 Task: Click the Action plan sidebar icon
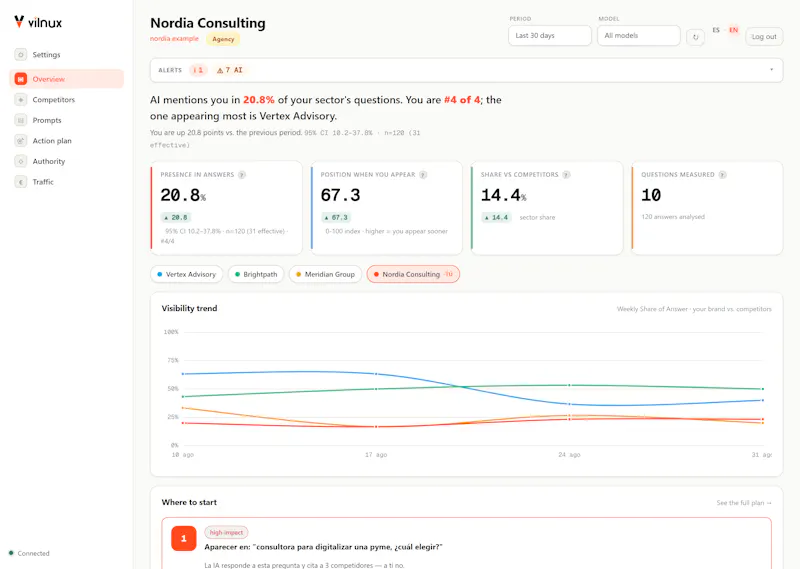coord(20,140)
